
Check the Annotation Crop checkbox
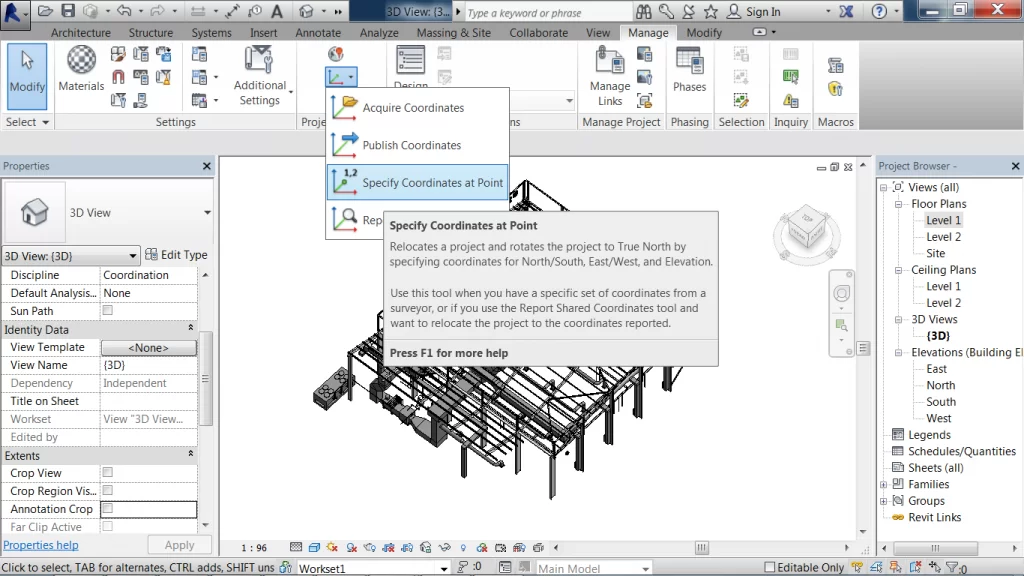click(108, 509)
